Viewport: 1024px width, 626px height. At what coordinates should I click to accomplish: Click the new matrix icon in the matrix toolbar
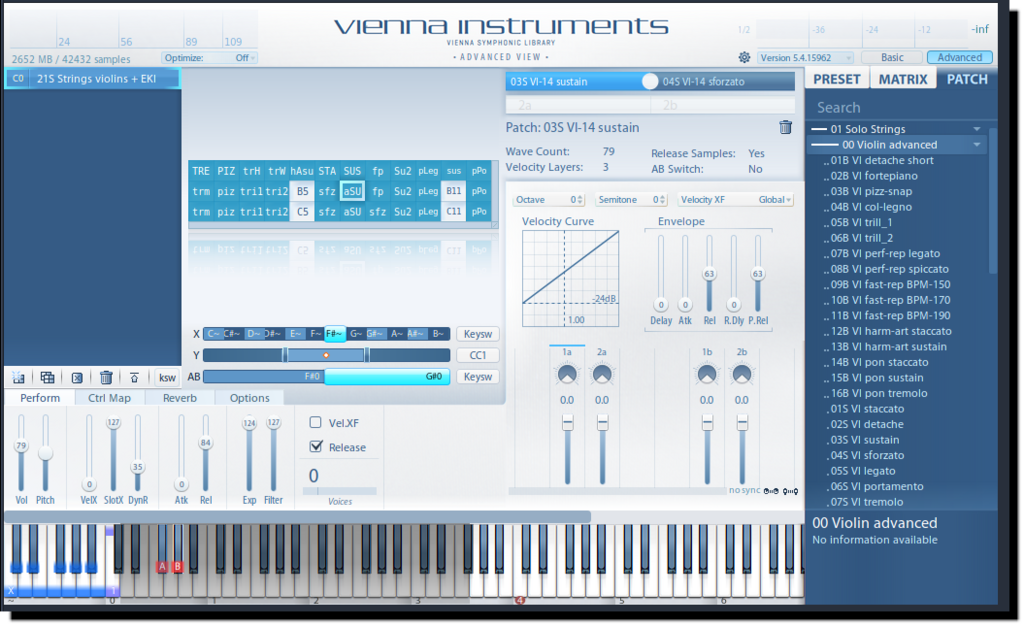[x=18, y=377]
